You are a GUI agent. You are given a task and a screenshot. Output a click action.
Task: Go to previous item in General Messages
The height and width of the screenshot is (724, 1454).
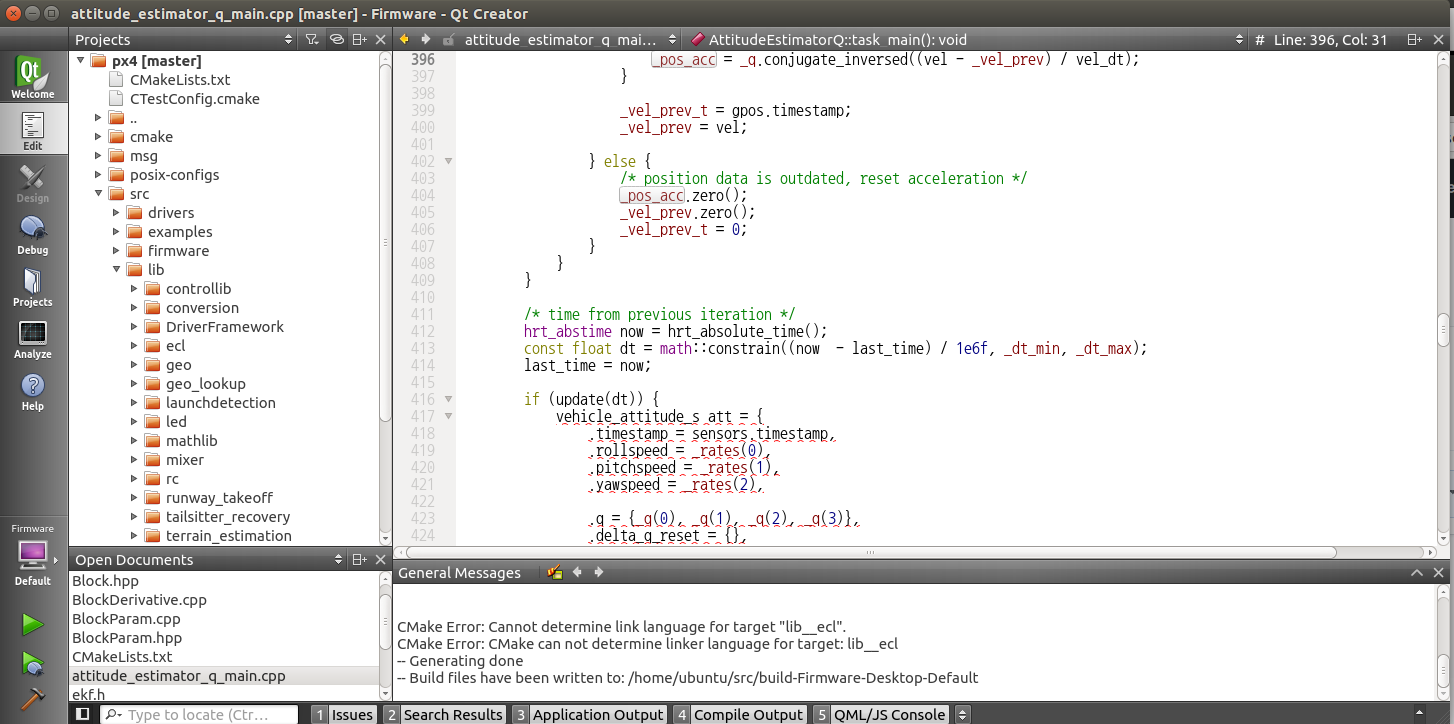(x=577, y=572)
